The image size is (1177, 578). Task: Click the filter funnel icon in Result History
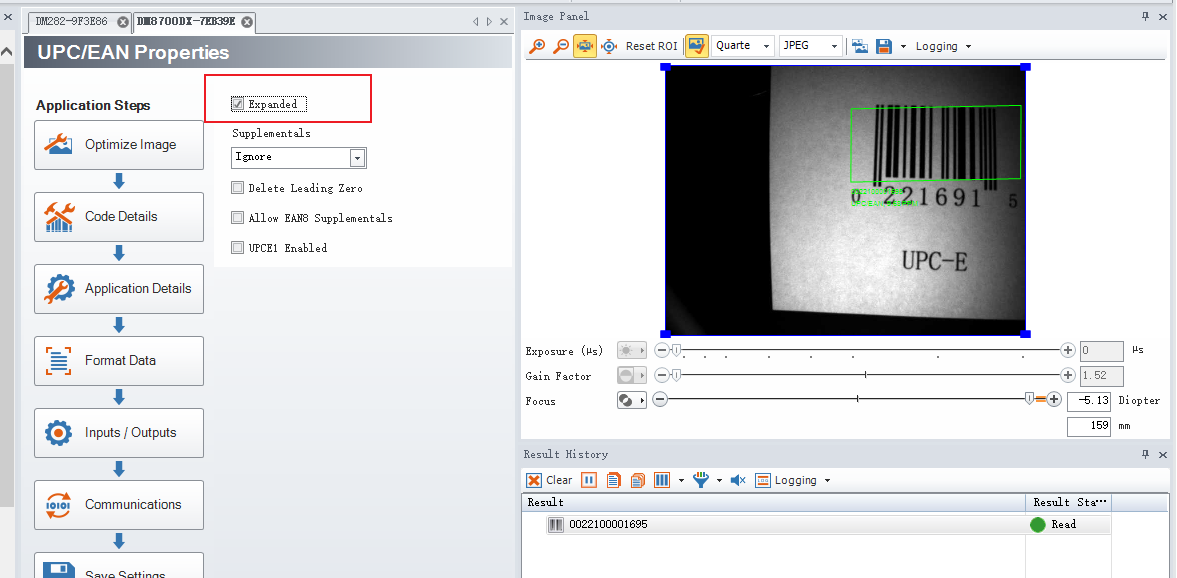pos(700,480)
